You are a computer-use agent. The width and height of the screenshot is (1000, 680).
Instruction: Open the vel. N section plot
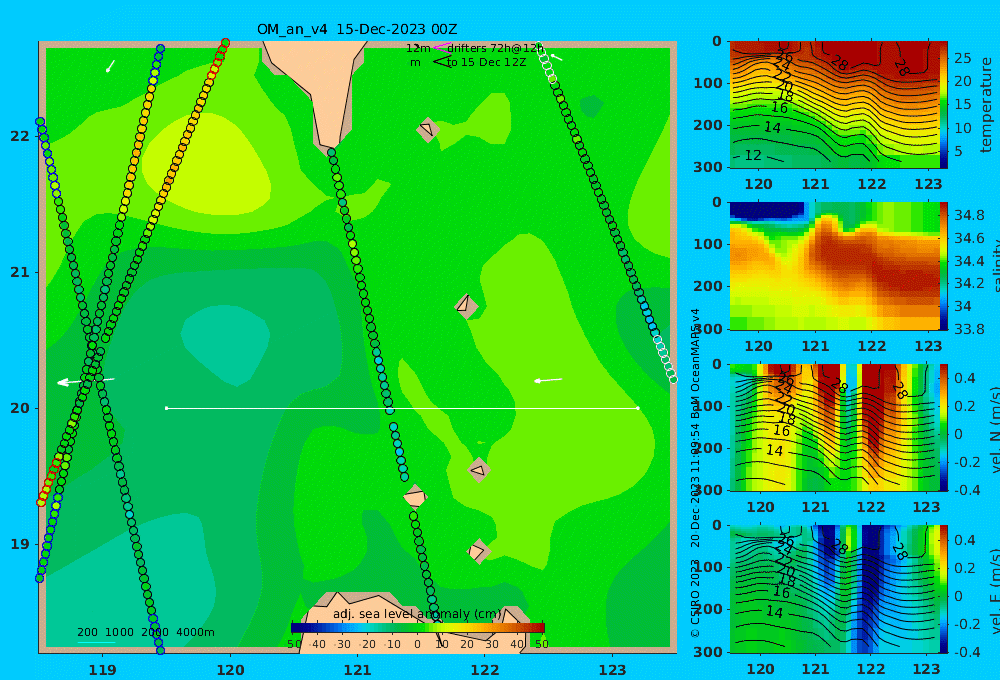834,427
